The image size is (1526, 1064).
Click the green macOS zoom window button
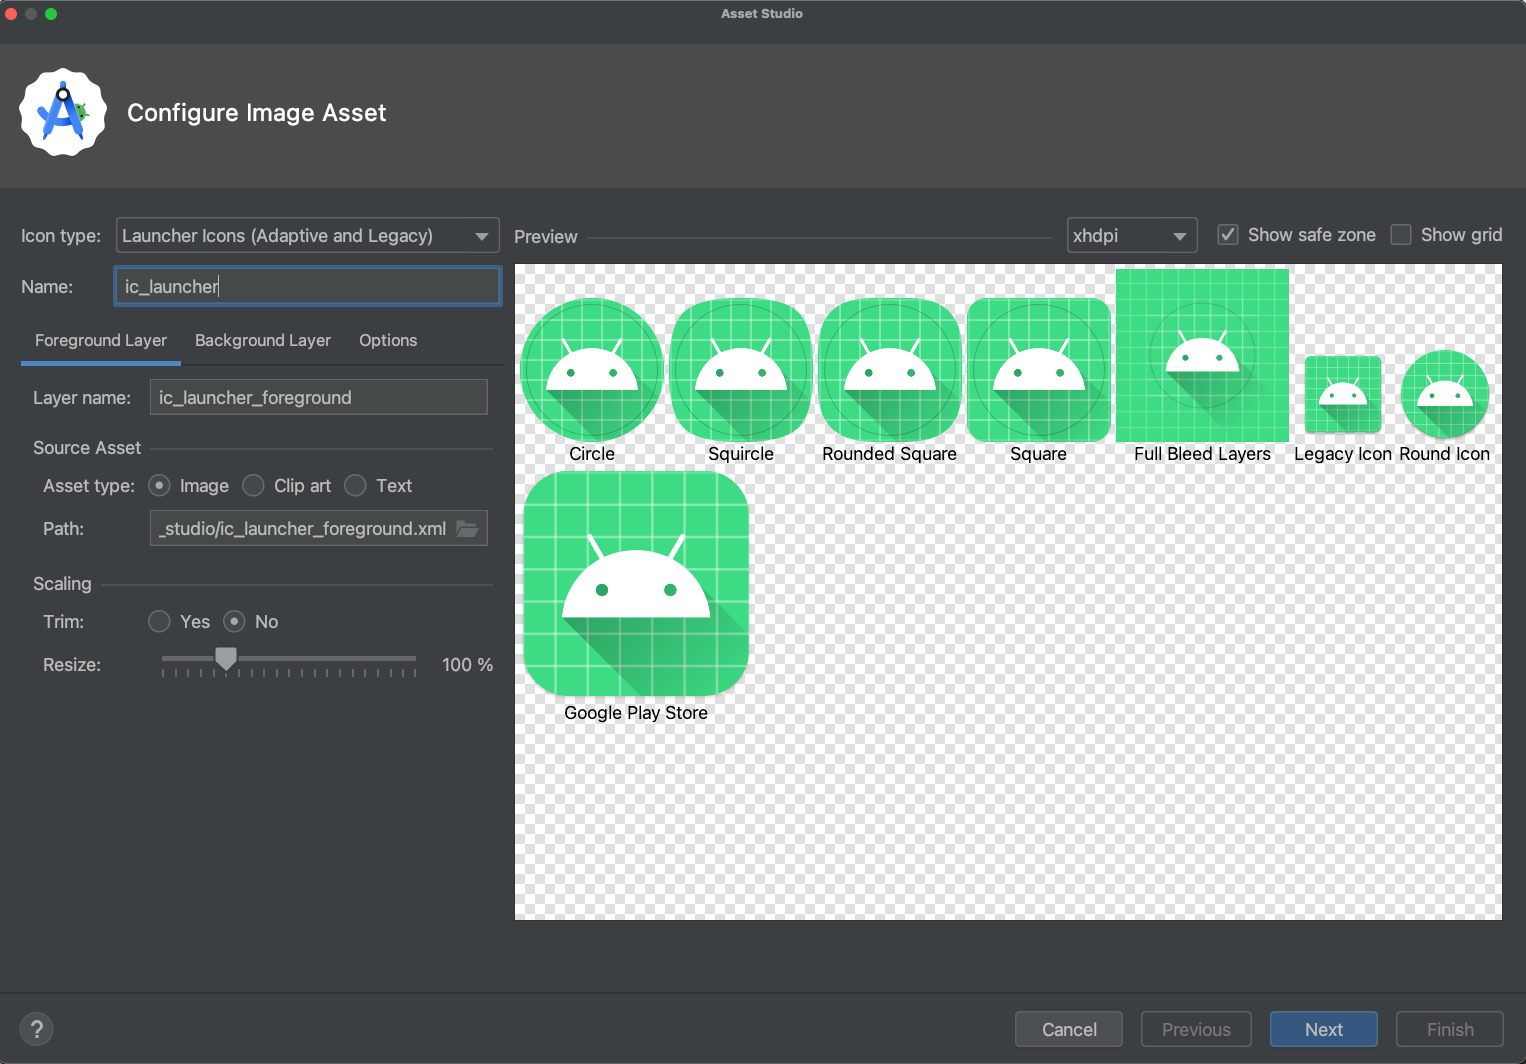51,14
